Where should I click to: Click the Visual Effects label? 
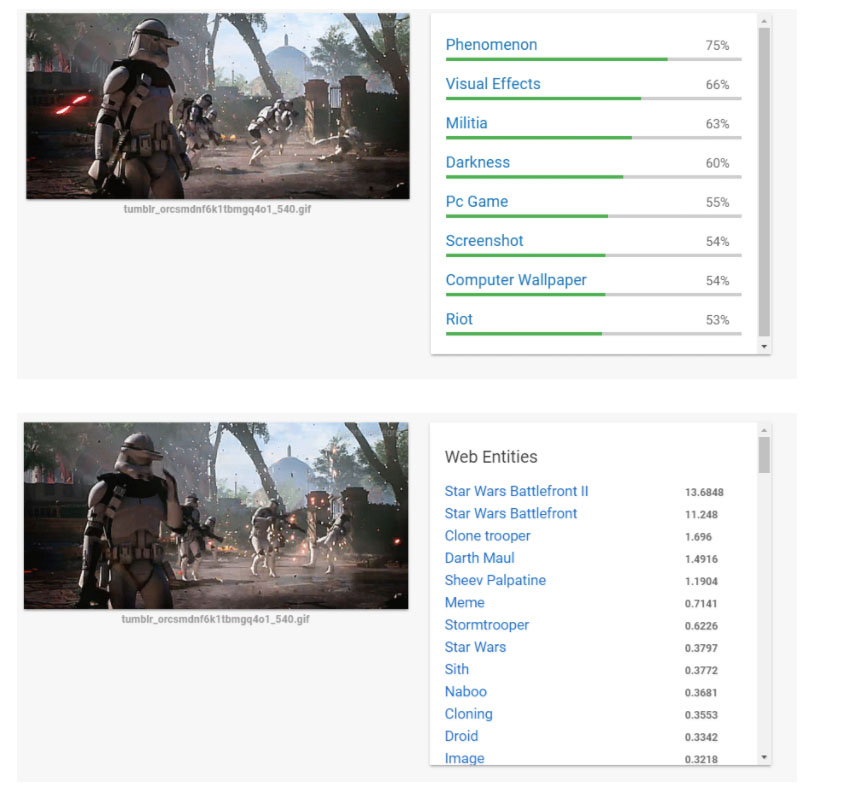[493, 84]
